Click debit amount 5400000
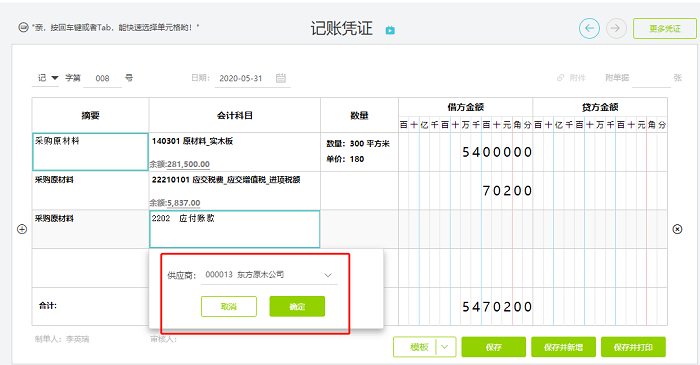The width and height of the screenshot is (700, 365). click(x=497, y=152)
